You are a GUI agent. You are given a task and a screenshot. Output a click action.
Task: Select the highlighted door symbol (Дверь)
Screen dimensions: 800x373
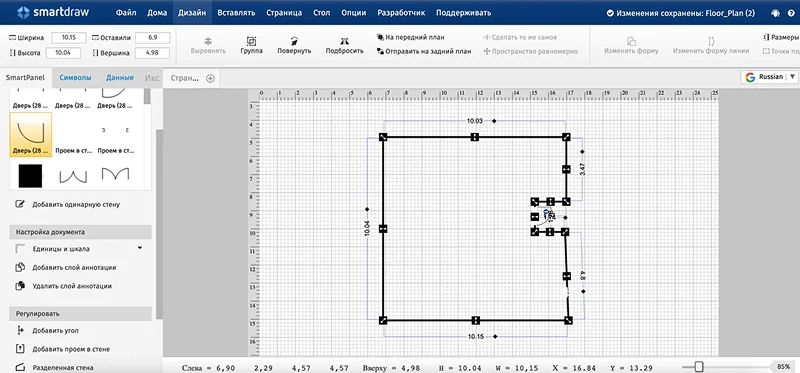[31, 134]
